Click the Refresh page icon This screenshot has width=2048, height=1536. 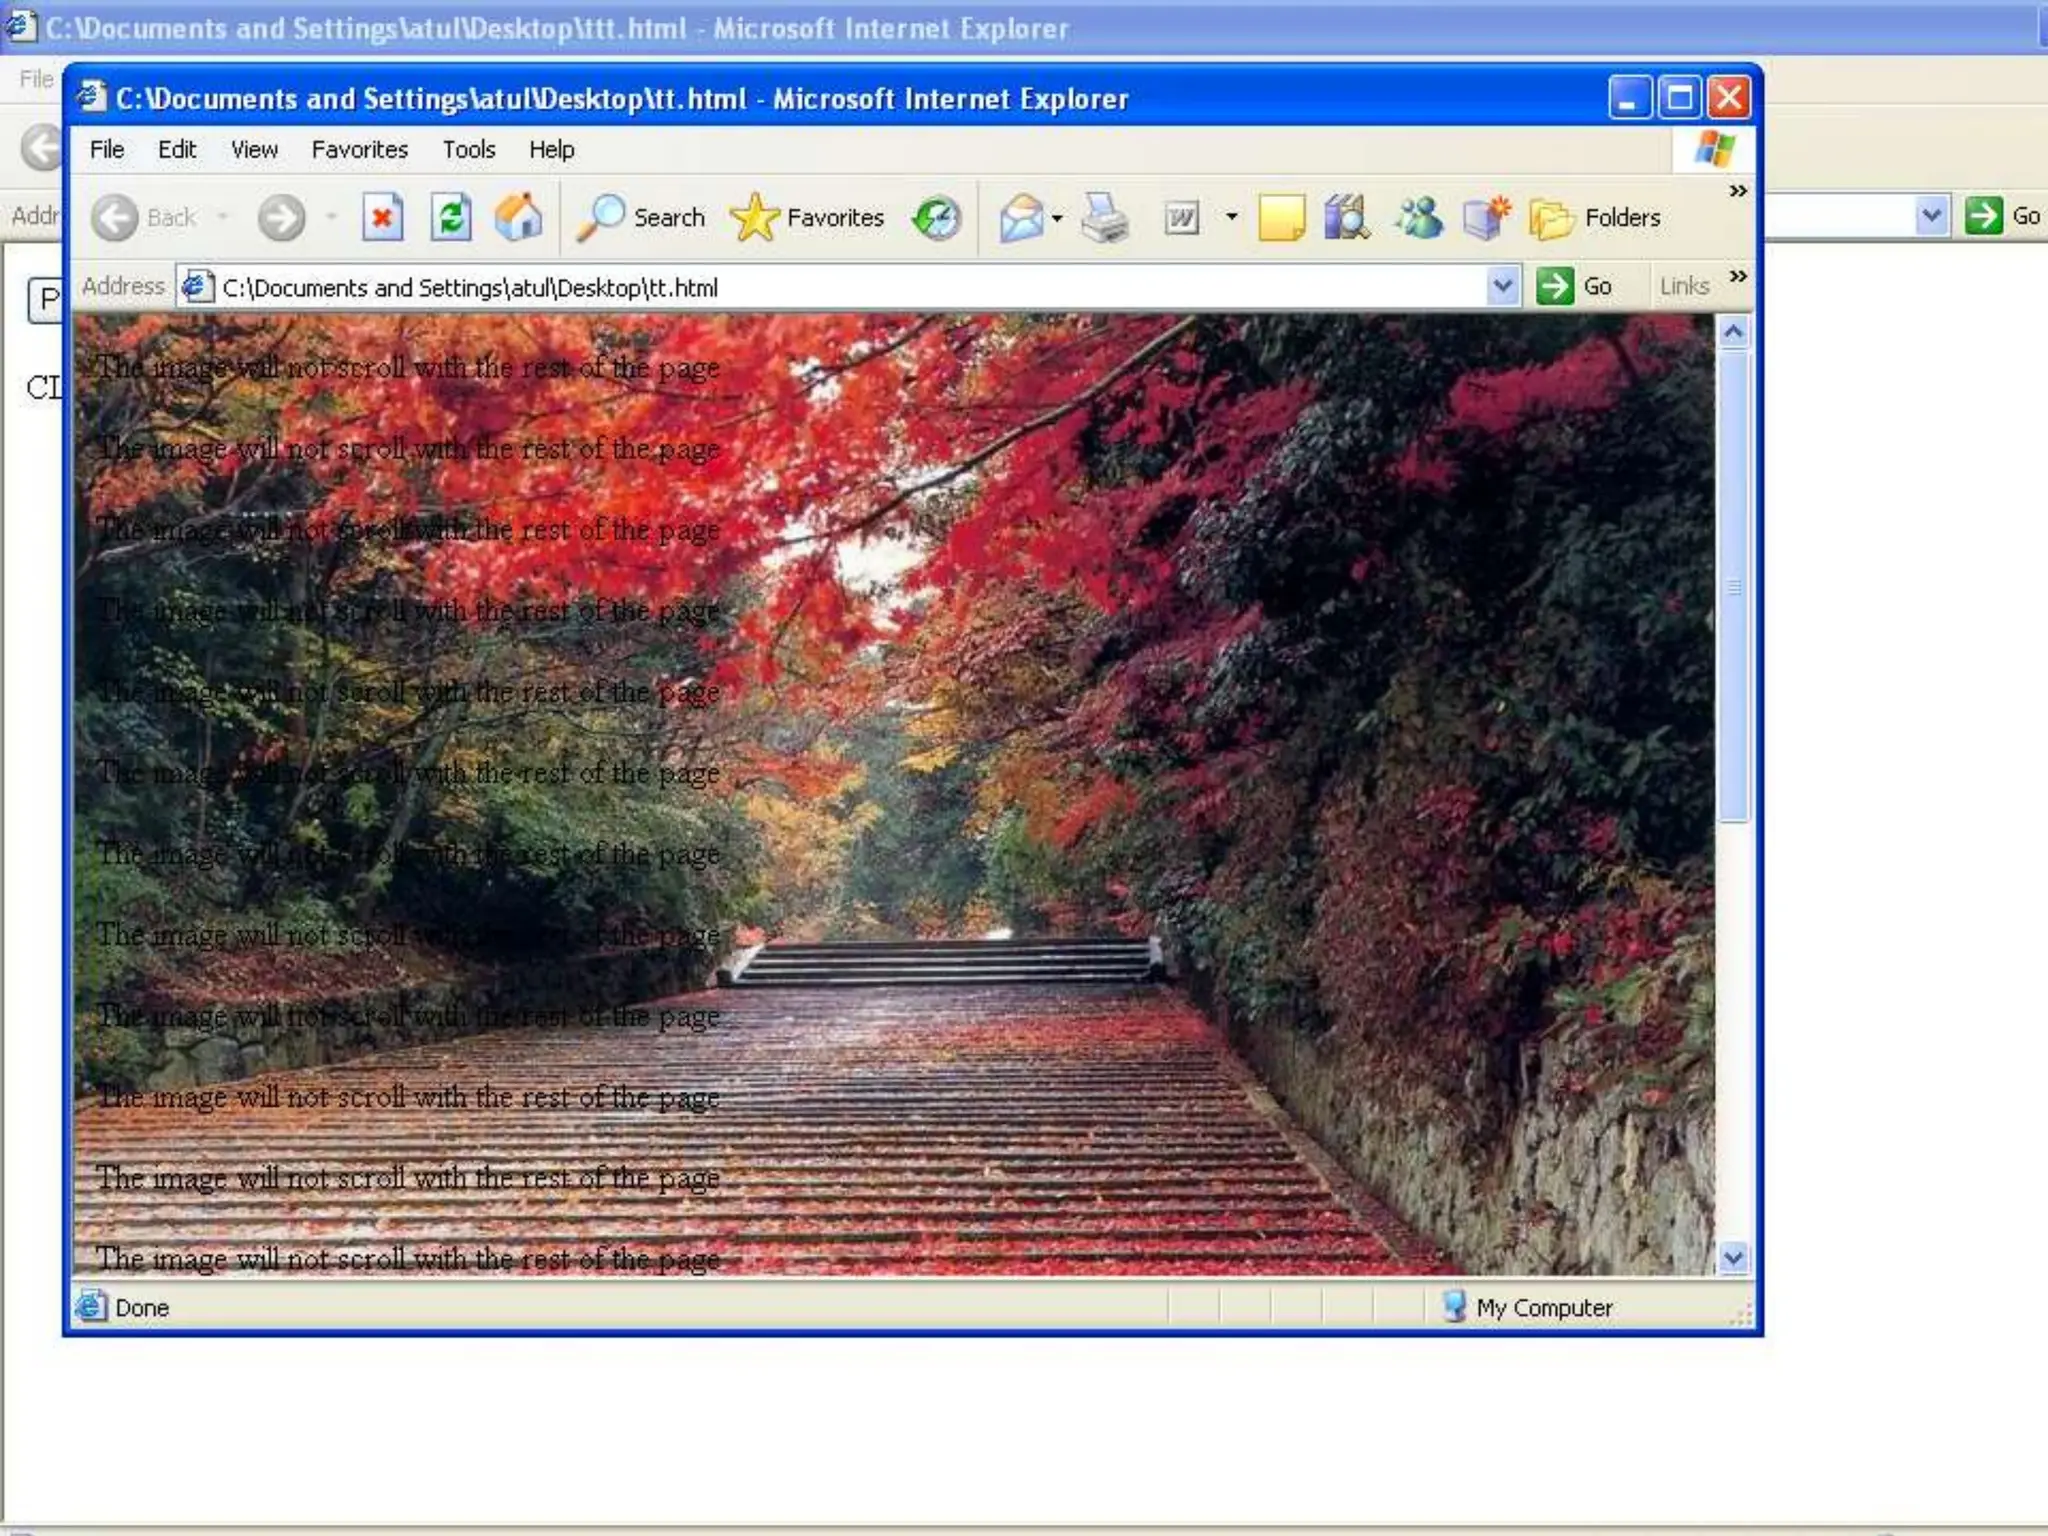coord(451,217)
